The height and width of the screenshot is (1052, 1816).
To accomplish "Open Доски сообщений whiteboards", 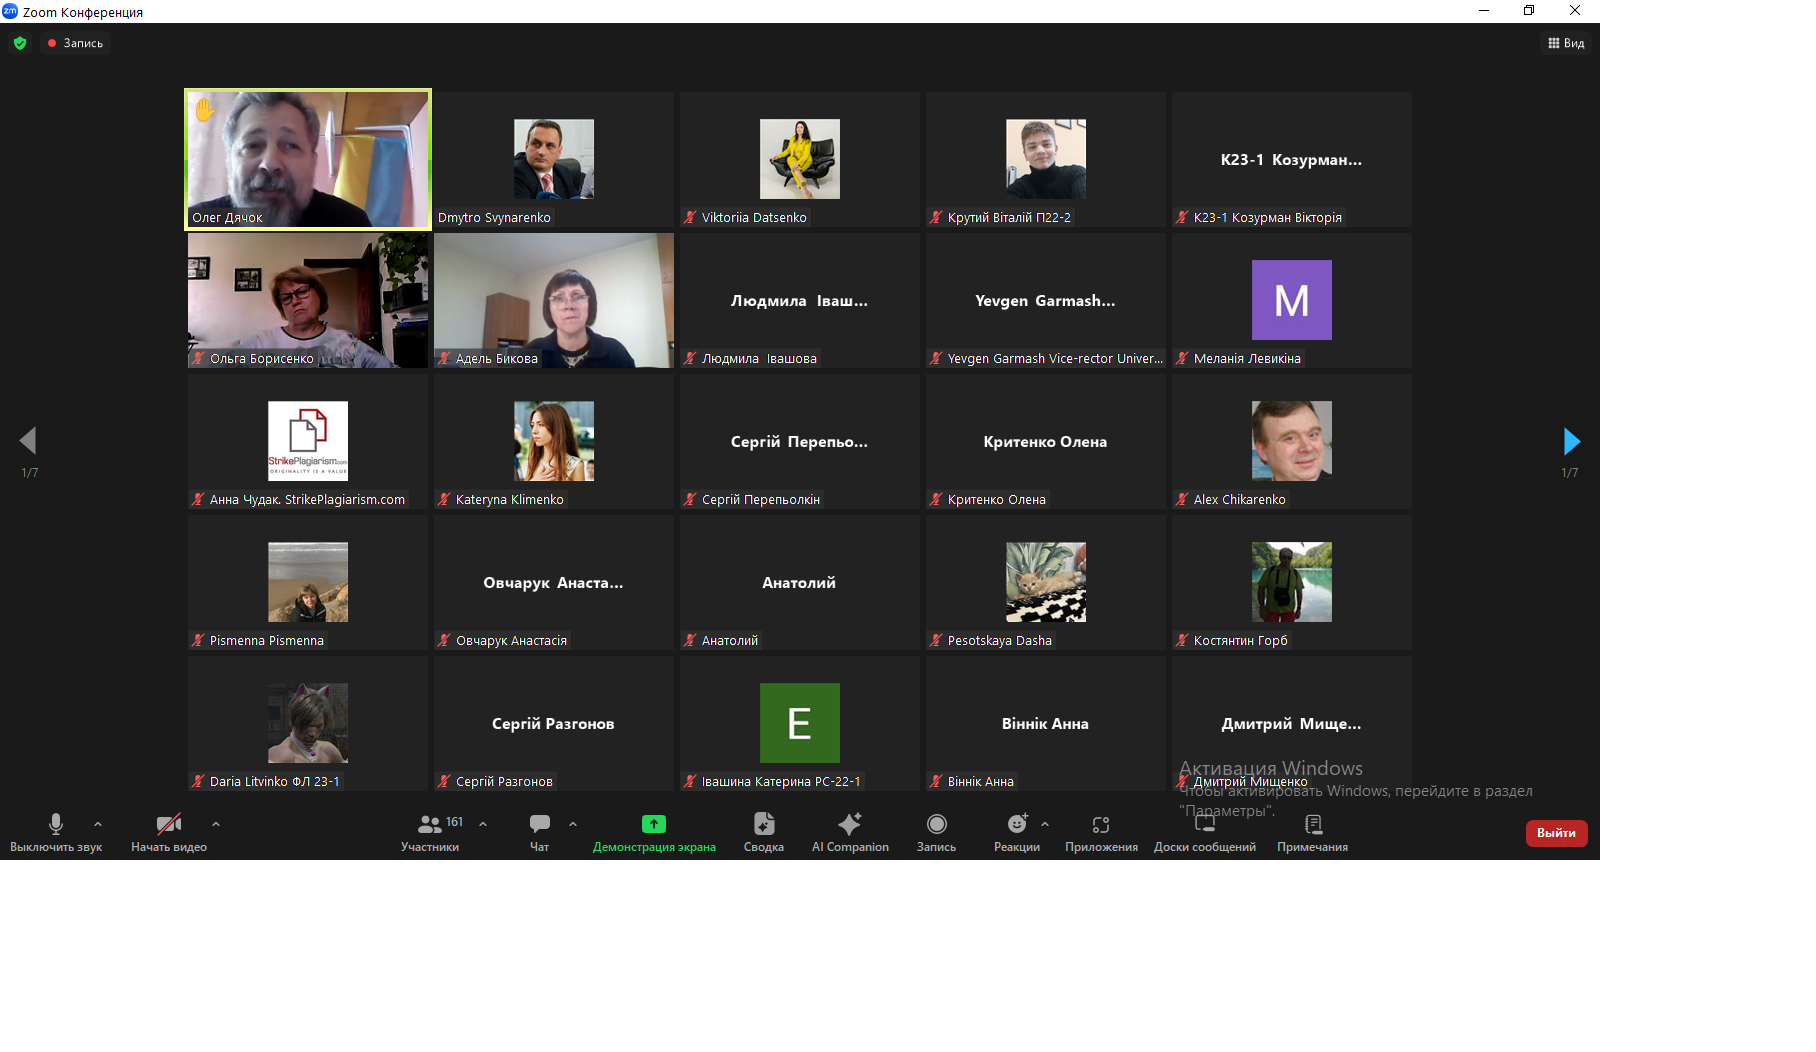I will pyautogui.click(x=1205, y=832).
